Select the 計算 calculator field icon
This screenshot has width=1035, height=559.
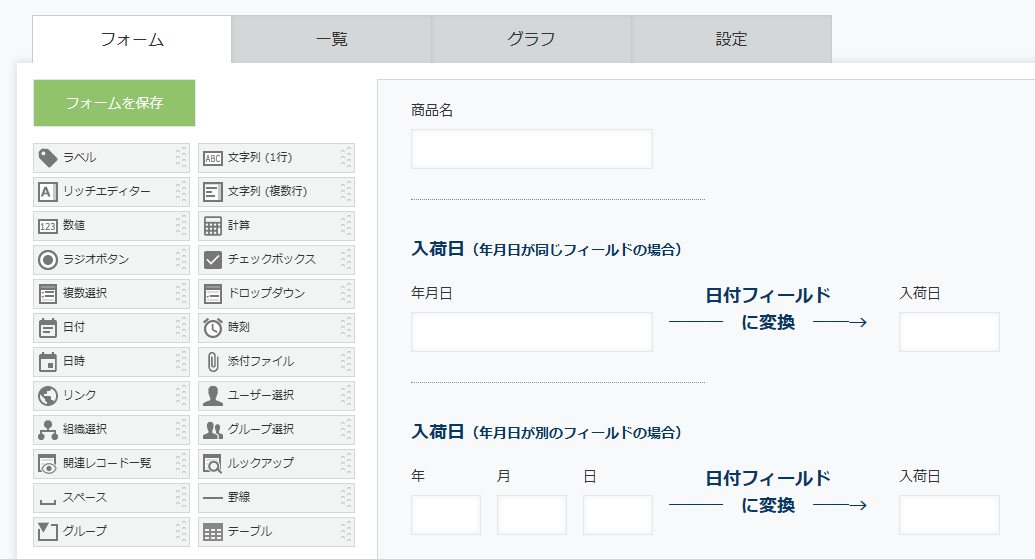(x=213, y=226)
